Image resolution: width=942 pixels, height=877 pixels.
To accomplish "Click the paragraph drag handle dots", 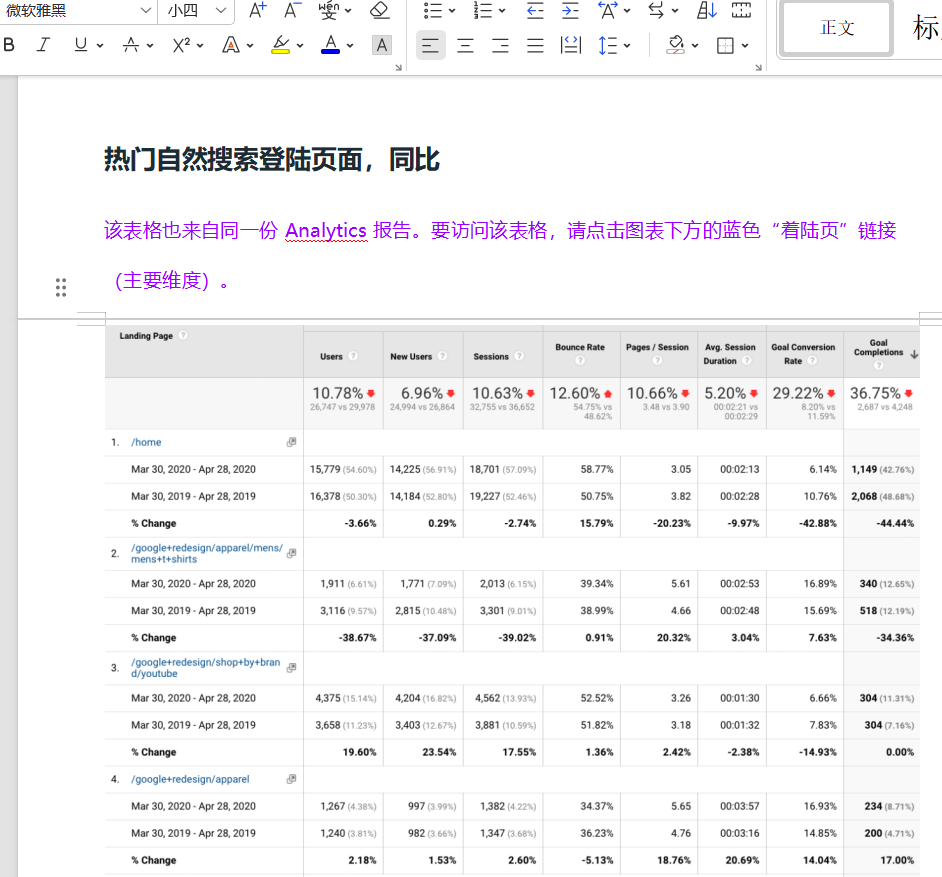I will pos(61,288).
